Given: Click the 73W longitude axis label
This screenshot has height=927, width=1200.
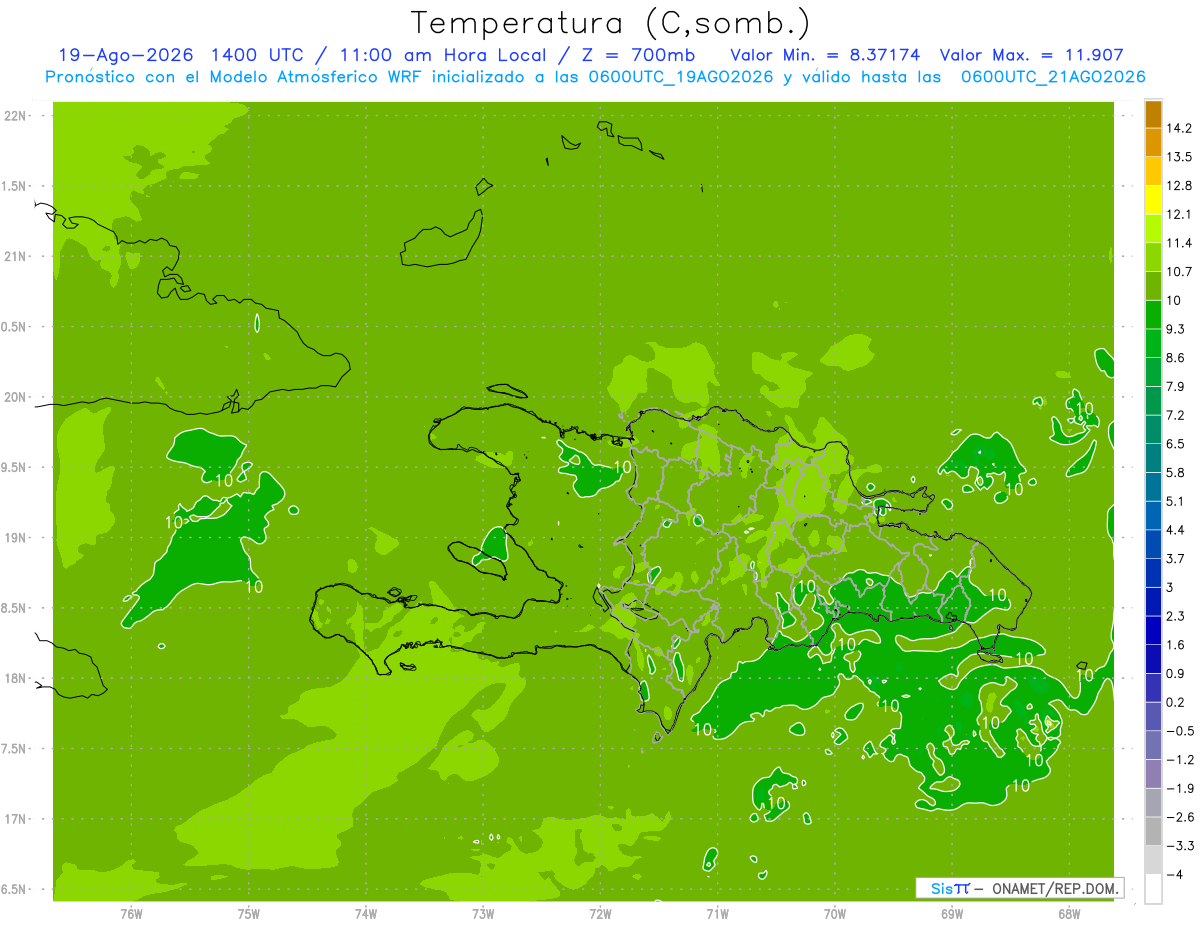Looking at the screenshot, I should pyautogui.click(x=483, y=914).
